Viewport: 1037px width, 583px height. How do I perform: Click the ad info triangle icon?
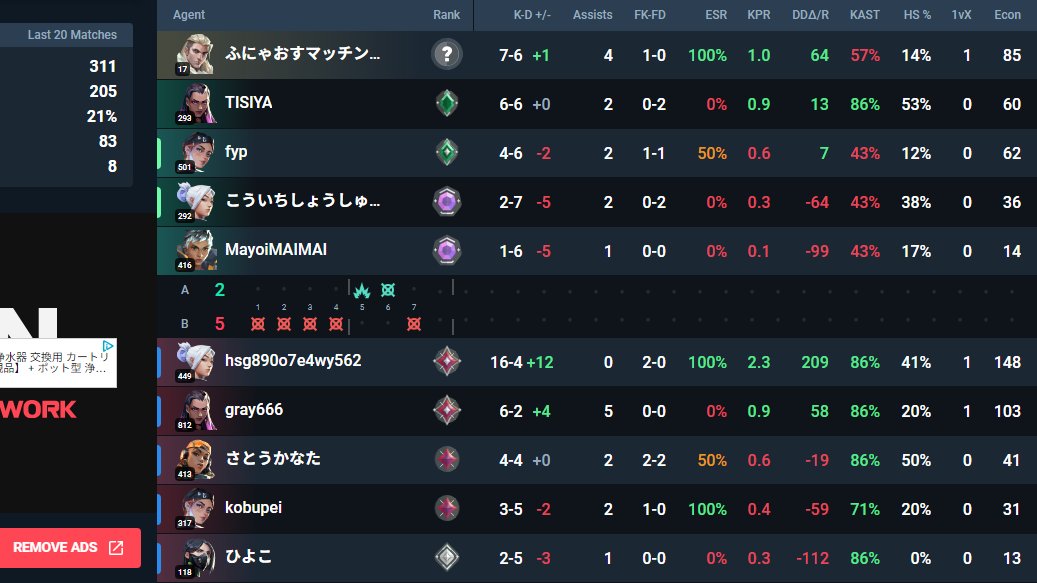[x=108, y=346]
